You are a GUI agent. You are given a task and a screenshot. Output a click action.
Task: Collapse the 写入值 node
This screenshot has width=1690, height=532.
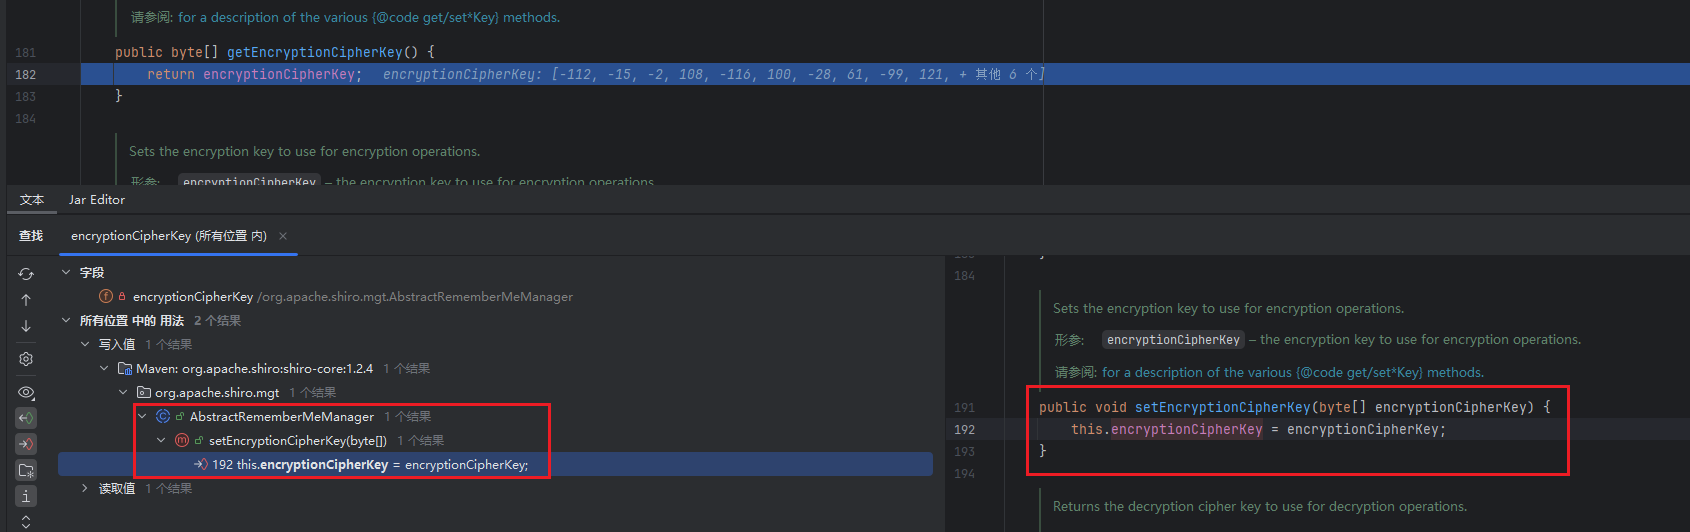tap(85, 345)
